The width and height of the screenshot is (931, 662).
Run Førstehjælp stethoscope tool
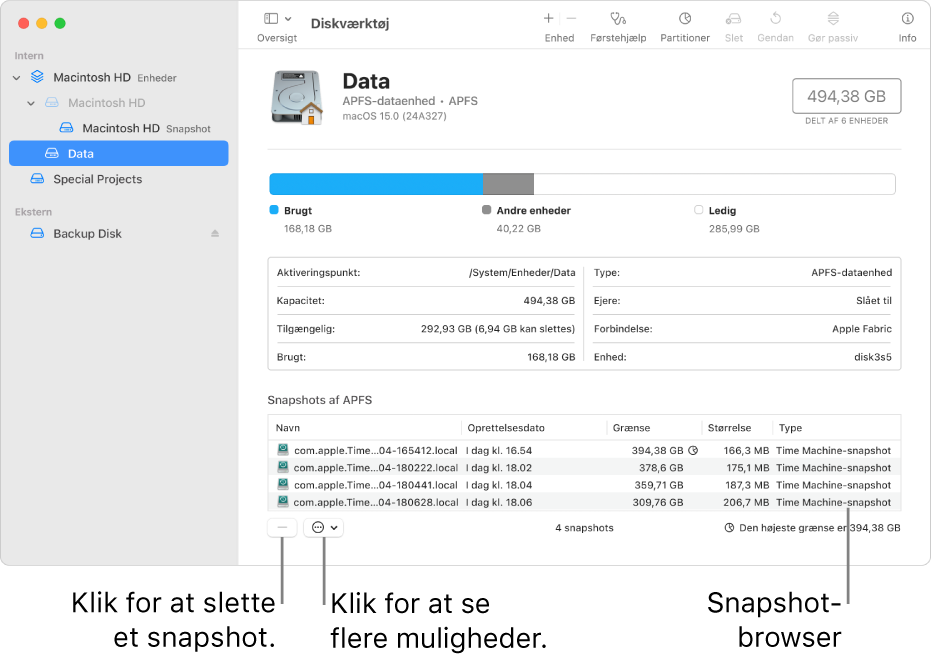click(618, 19)
